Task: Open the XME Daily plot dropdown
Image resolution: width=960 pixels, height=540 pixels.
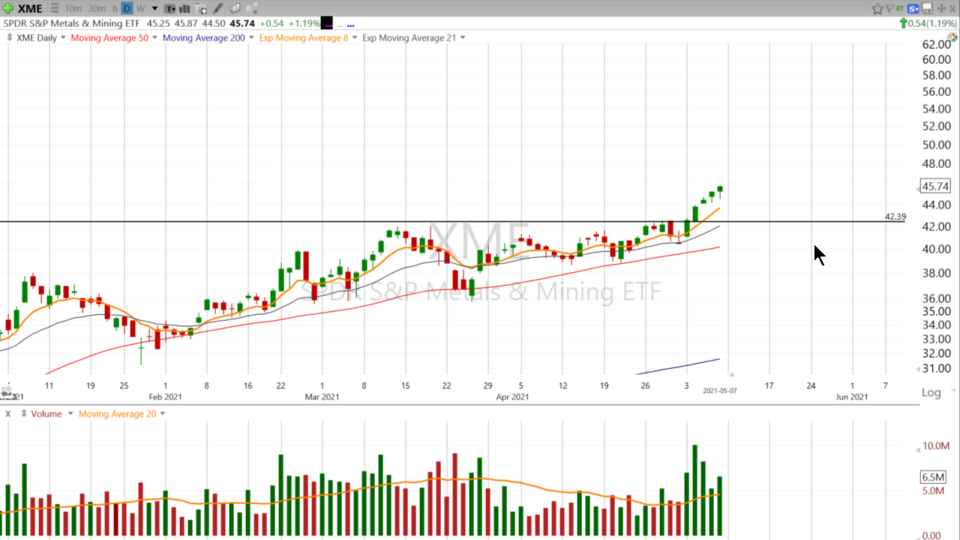Action: tap(63, 37)
